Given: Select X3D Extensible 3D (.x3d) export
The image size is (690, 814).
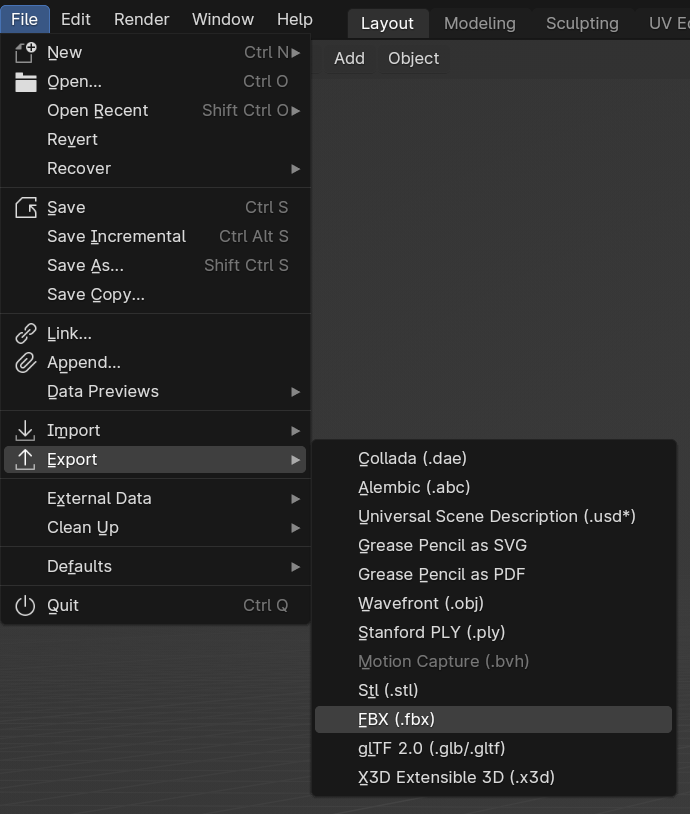Looking at the screenshot, I should point(493,778).
